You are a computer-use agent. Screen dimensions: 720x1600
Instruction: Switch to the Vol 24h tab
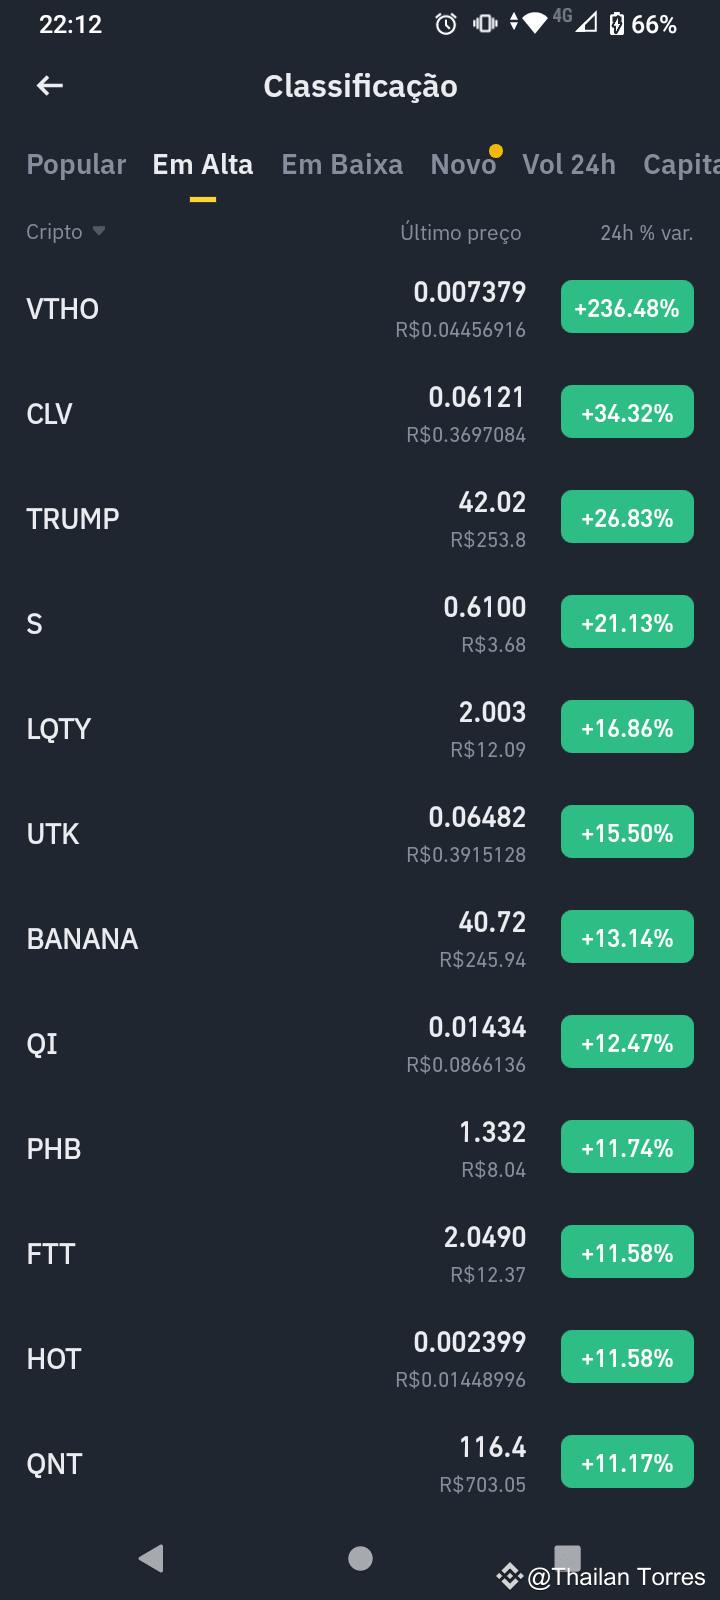point(569,165)
